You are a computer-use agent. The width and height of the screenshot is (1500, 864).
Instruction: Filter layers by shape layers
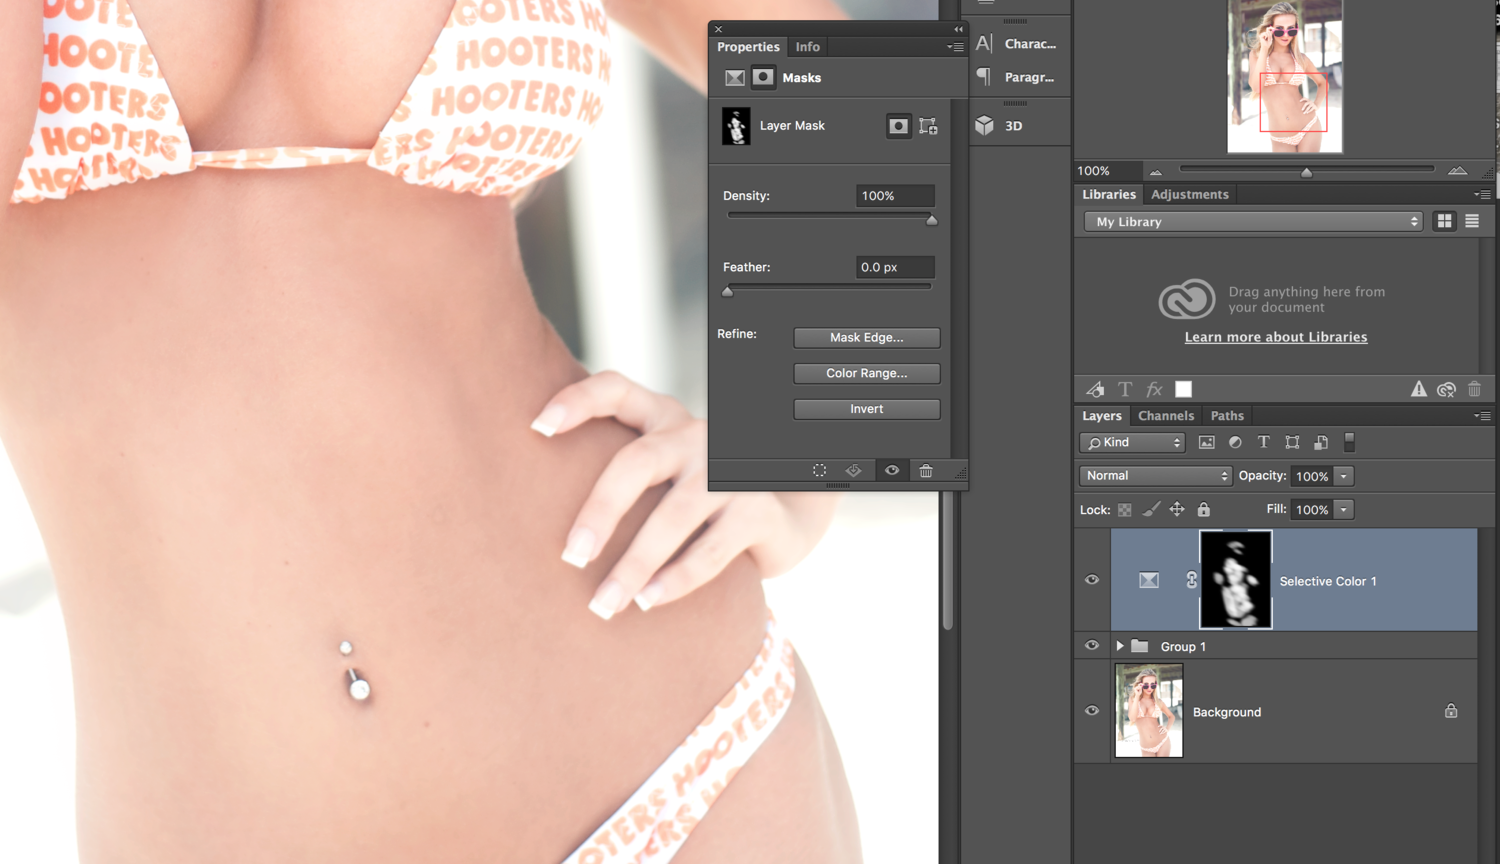coord(1292,442)
